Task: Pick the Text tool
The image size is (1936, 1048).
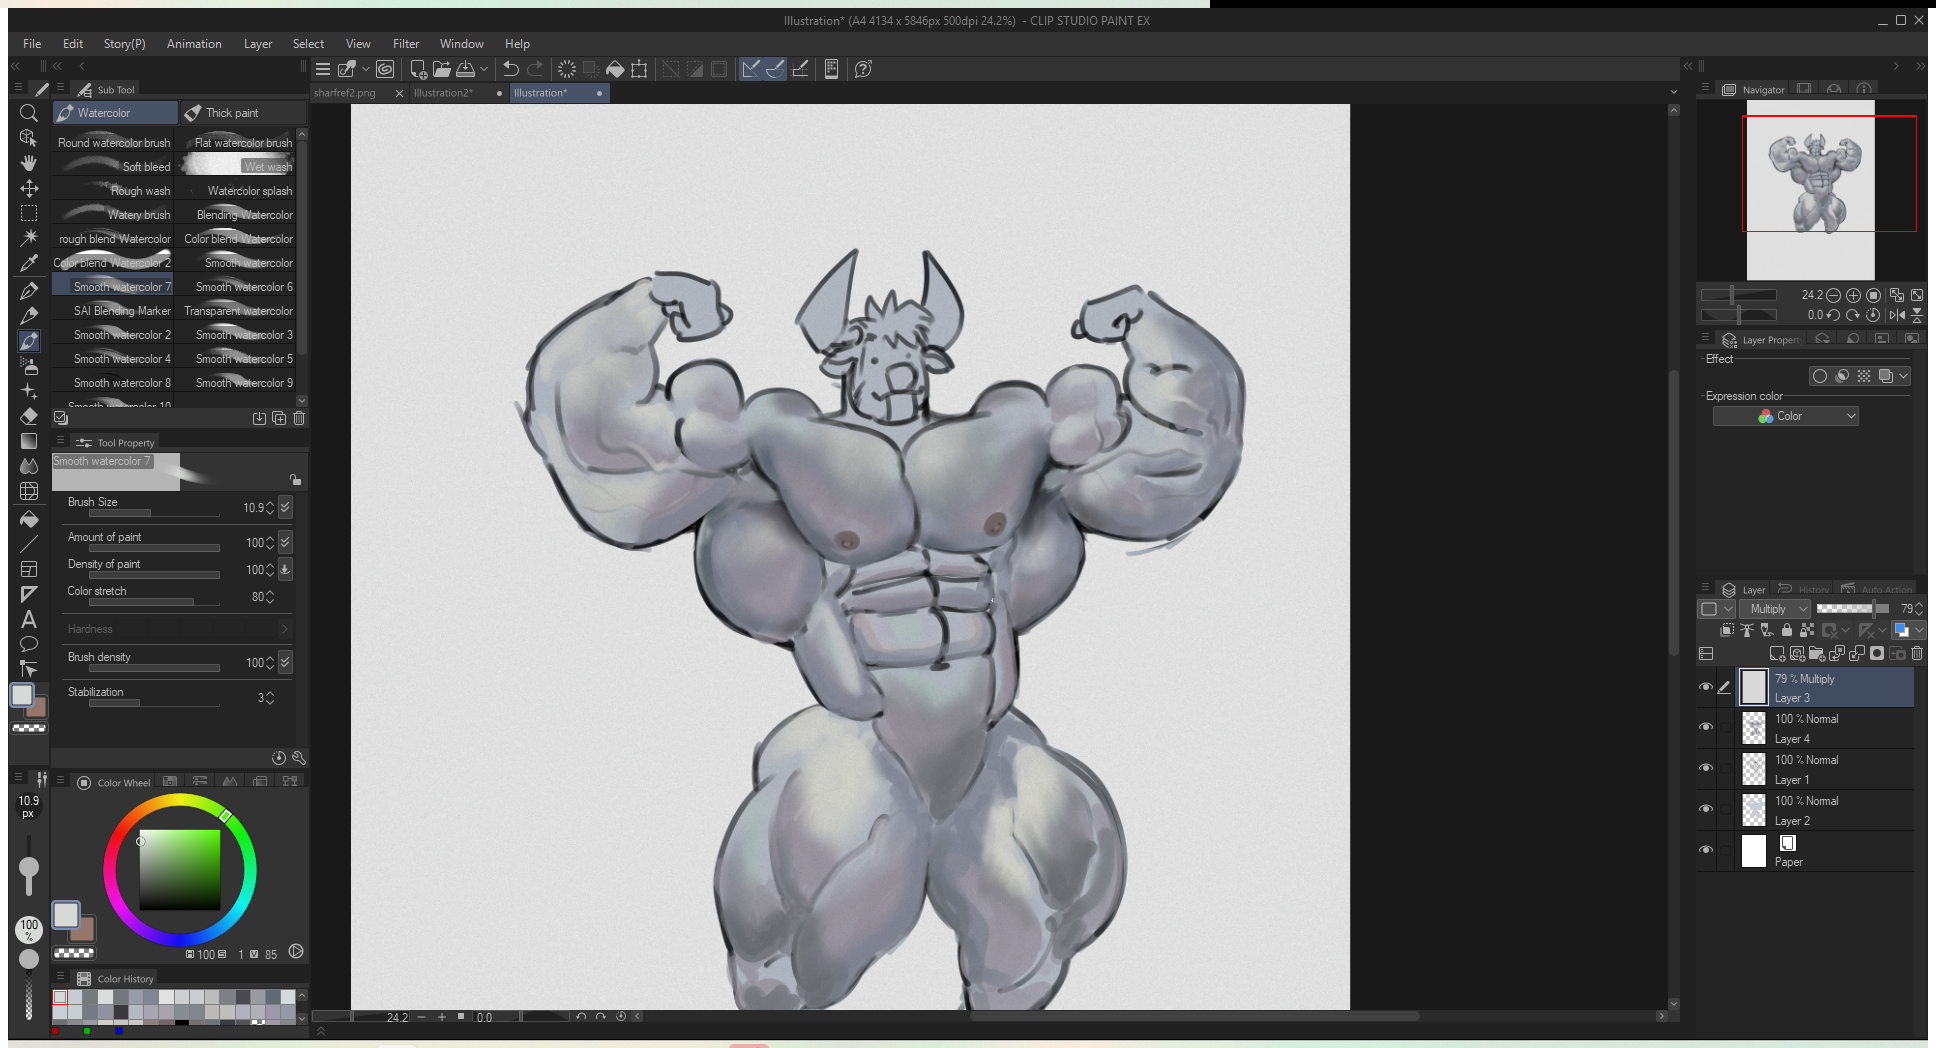Action: (29, 620)
